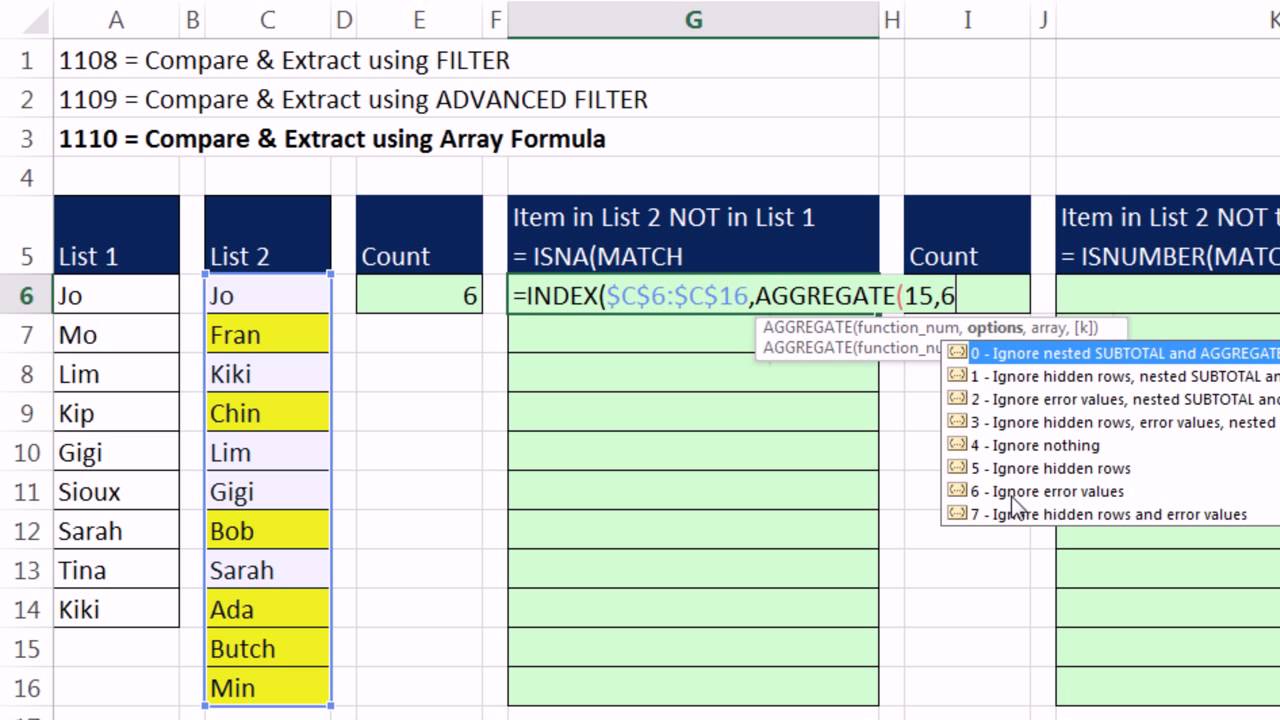The height and width of the screenshot is (720, 1280).
Task: Click yellow List 2 cell 'Bob'
Action: 267,531
